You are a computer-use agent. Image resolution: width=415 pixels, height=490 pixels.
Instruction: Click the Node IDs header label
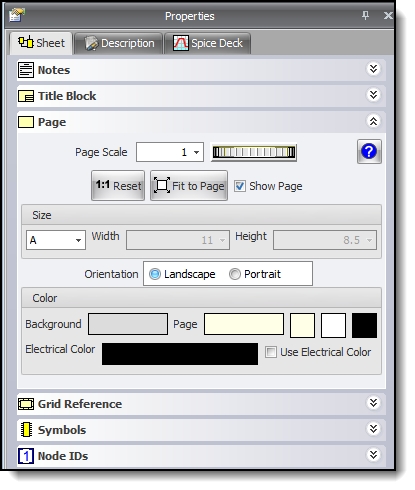63,456
